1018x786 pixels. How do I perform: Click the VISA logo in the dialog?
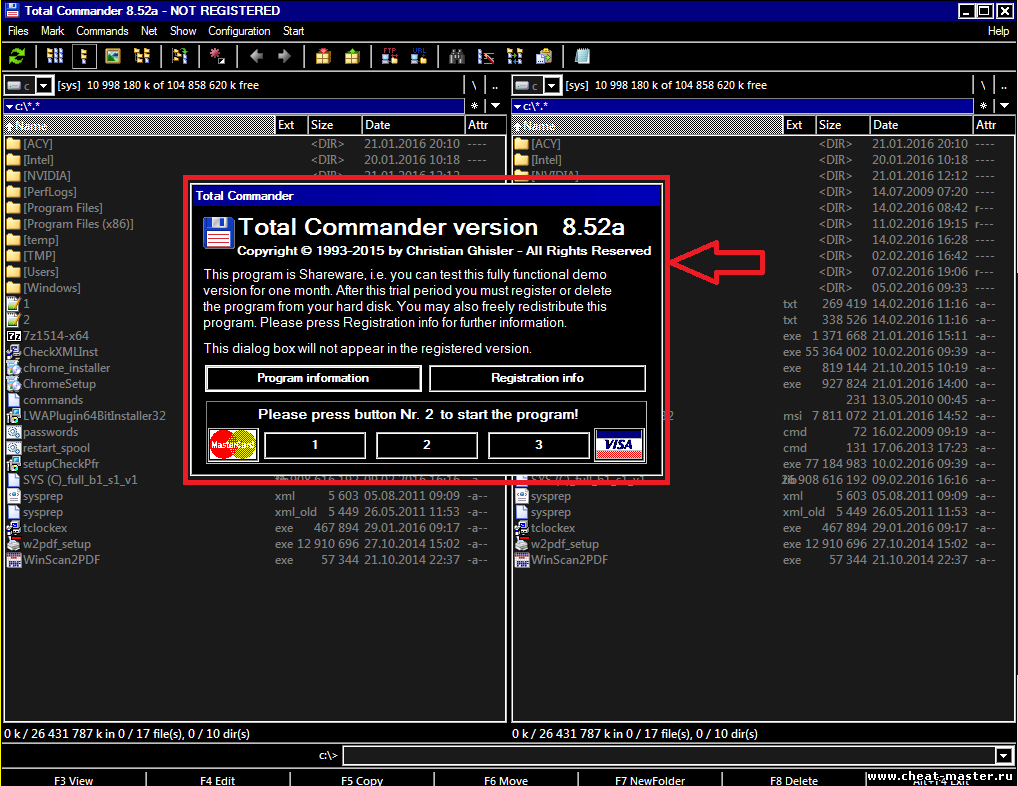[x=619, y=445]
